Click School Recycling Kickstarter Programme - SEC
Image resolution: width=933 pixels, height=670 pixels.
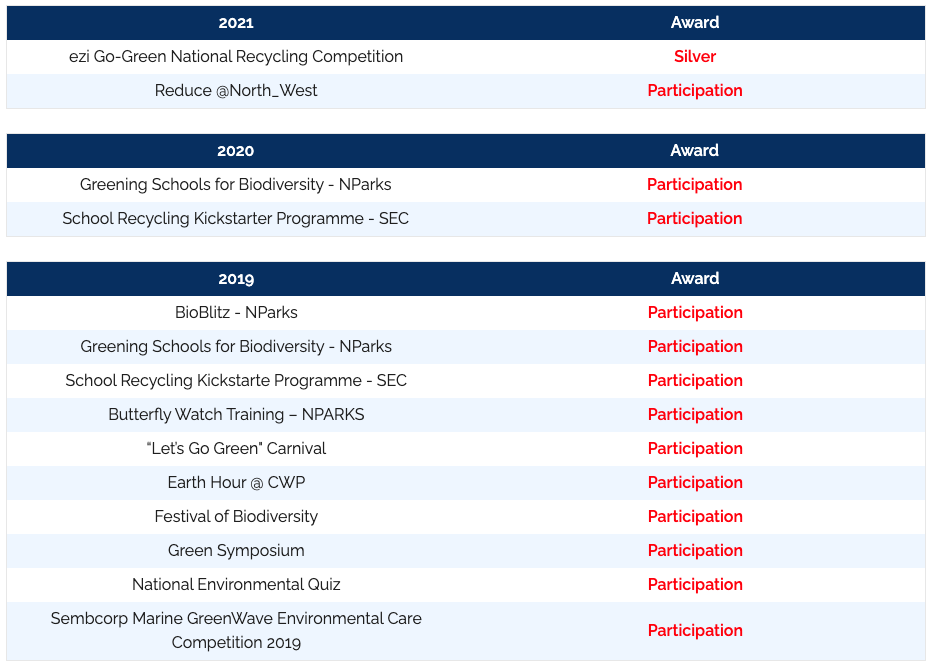[236, 219]
